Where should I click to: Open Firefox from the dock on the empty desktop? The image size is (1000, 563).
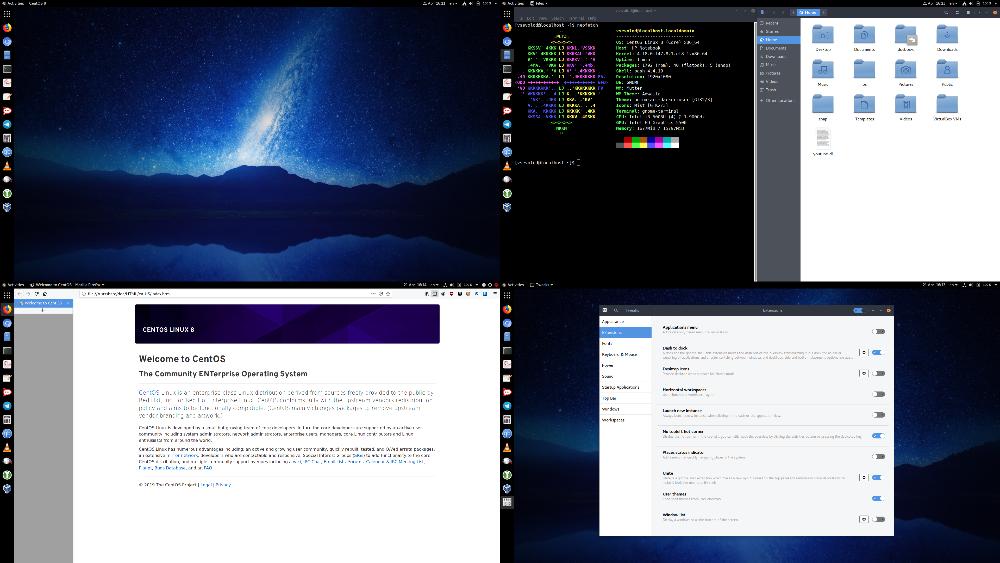coord(7,28)
